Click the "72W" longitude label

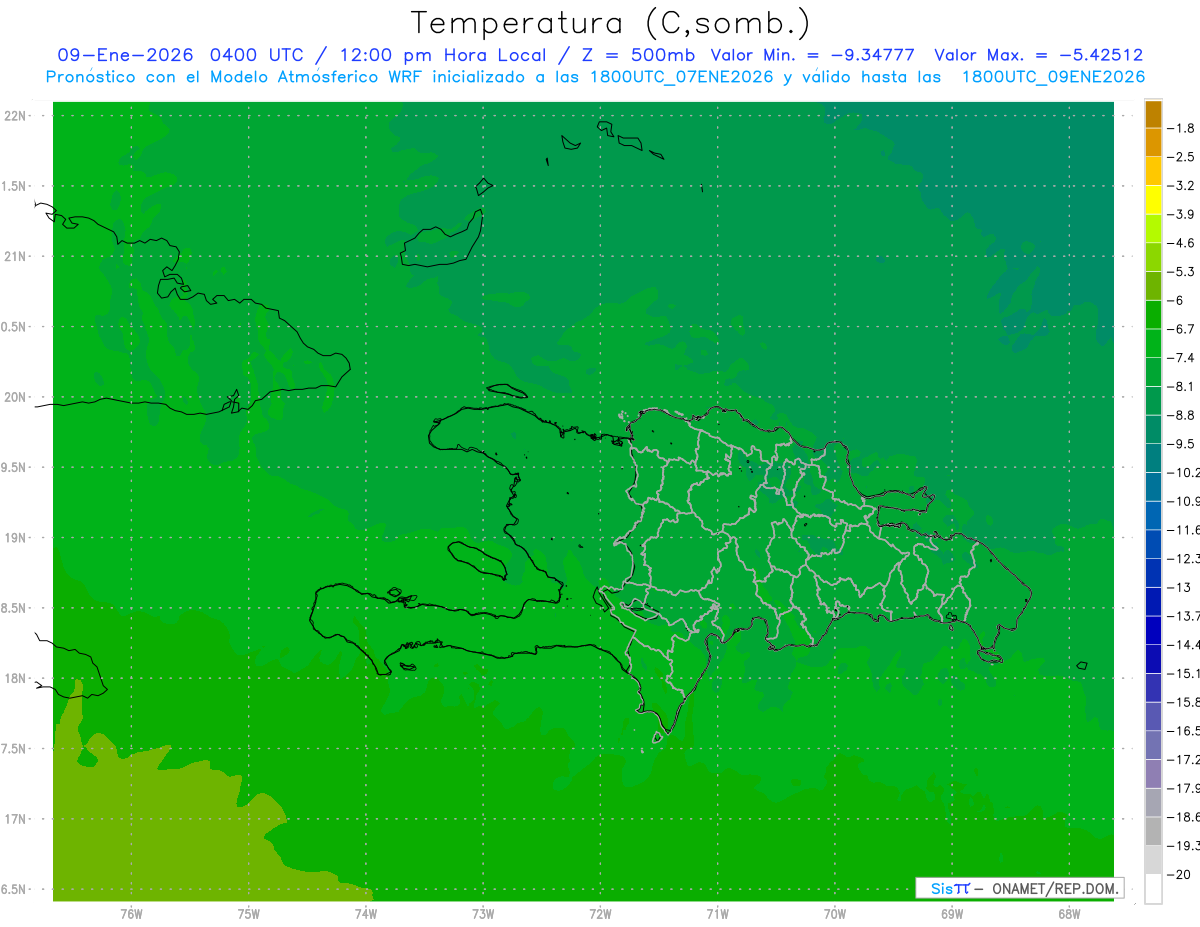pyautogui.click(x=600, y=914)
